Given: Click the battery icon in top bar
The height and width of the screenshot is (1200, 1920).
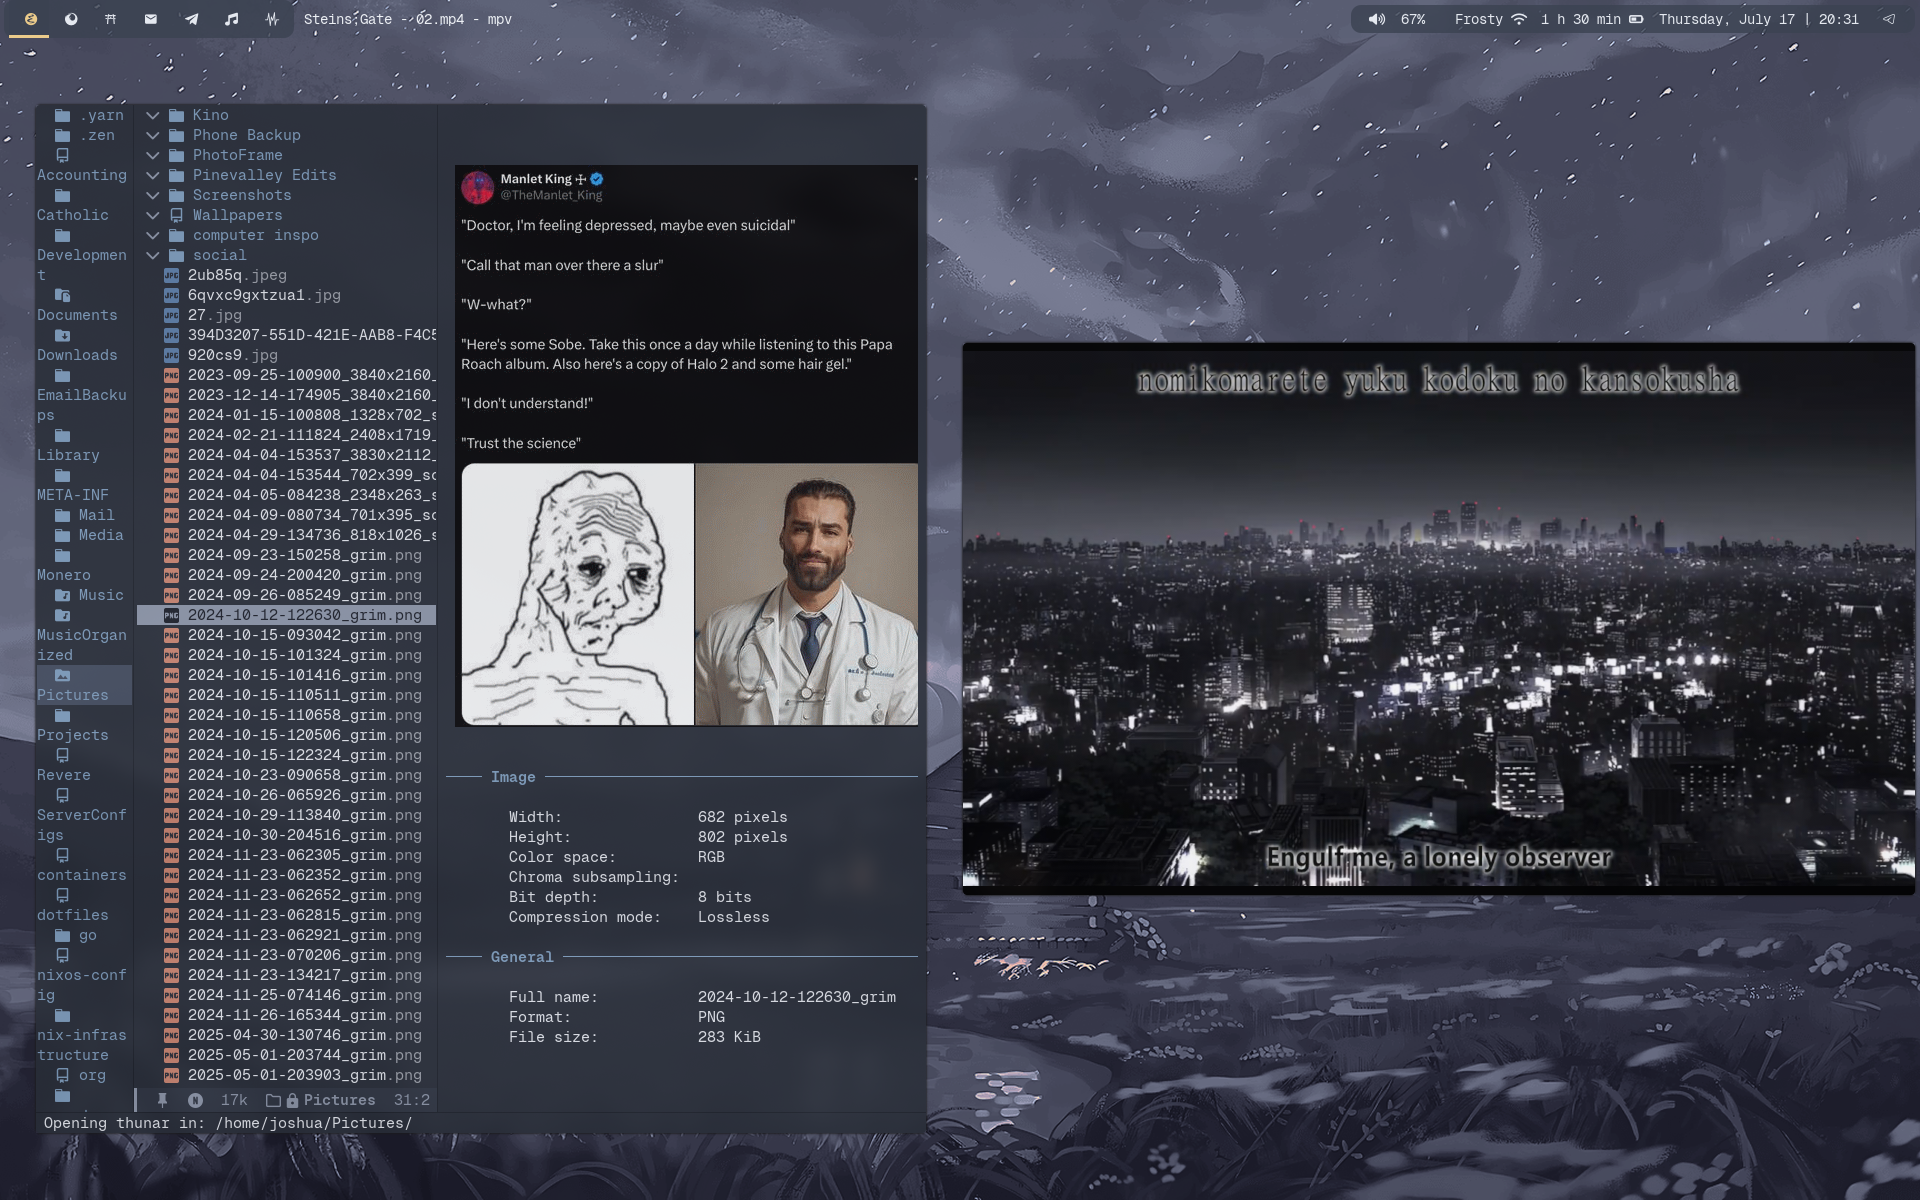Looking at the screenshot, I should coord(1636,19).
